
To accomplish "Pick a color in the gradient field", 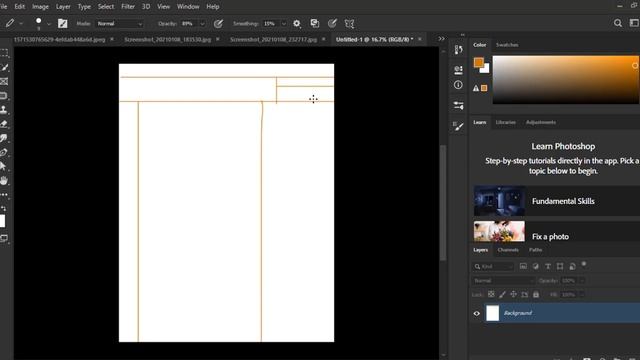I will pos(566,80).
